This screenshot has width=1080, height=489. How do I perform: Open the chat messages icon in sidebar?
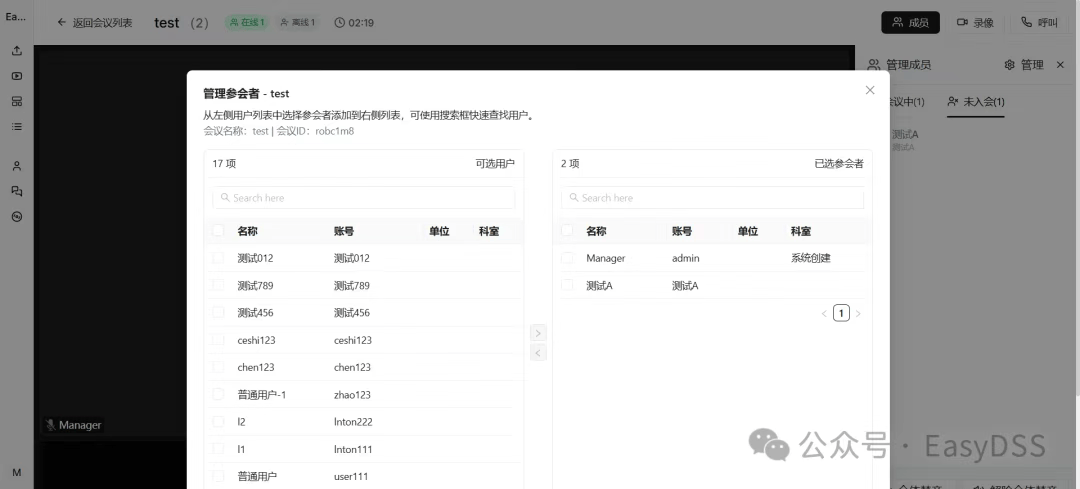[x=17, y=191]
